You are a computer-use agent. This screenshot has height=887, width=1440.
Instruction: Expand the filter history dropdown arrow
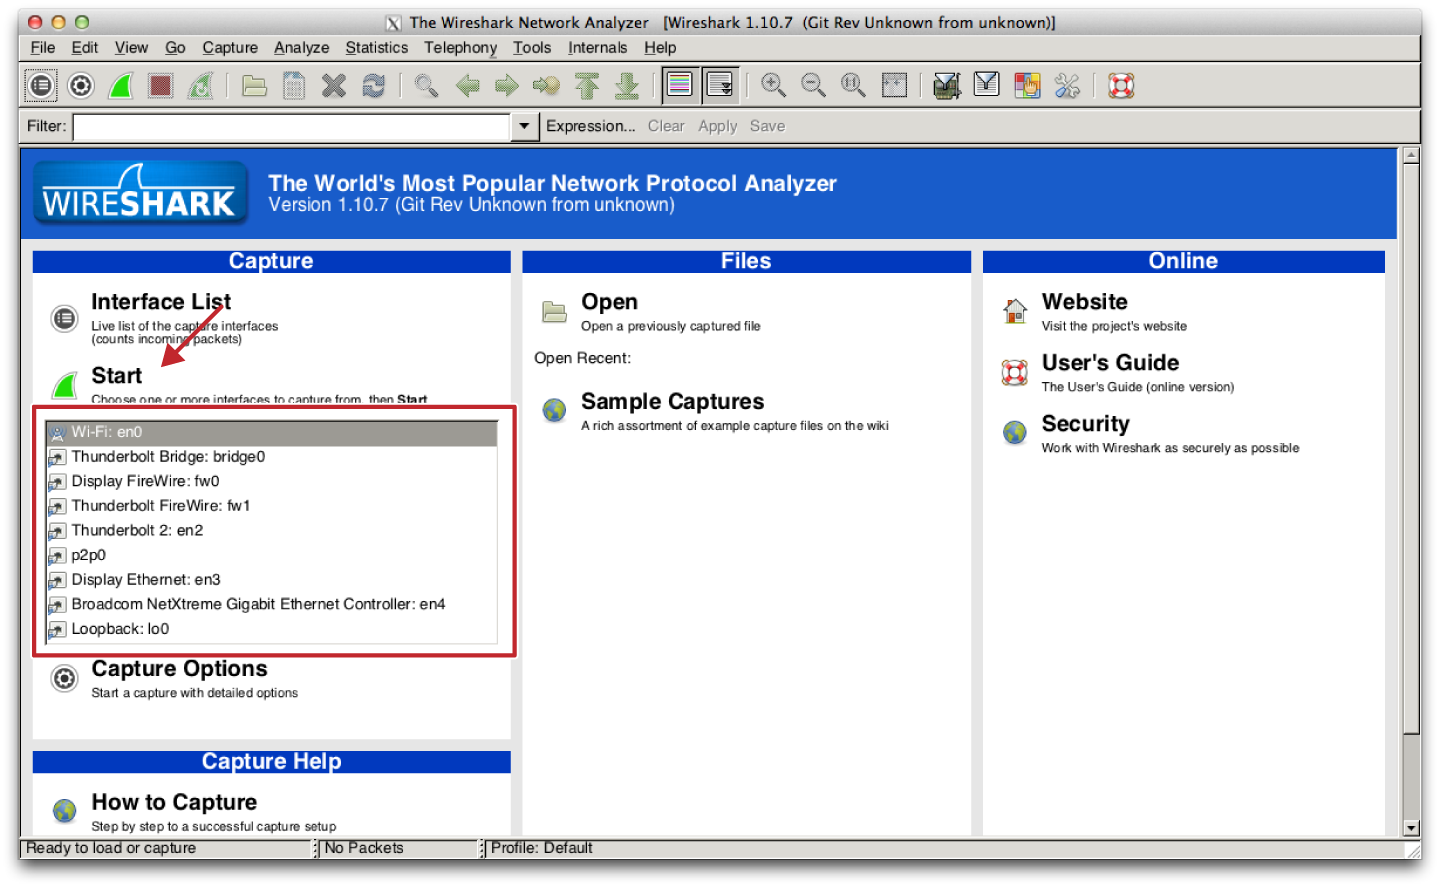[x=524, y=127]
